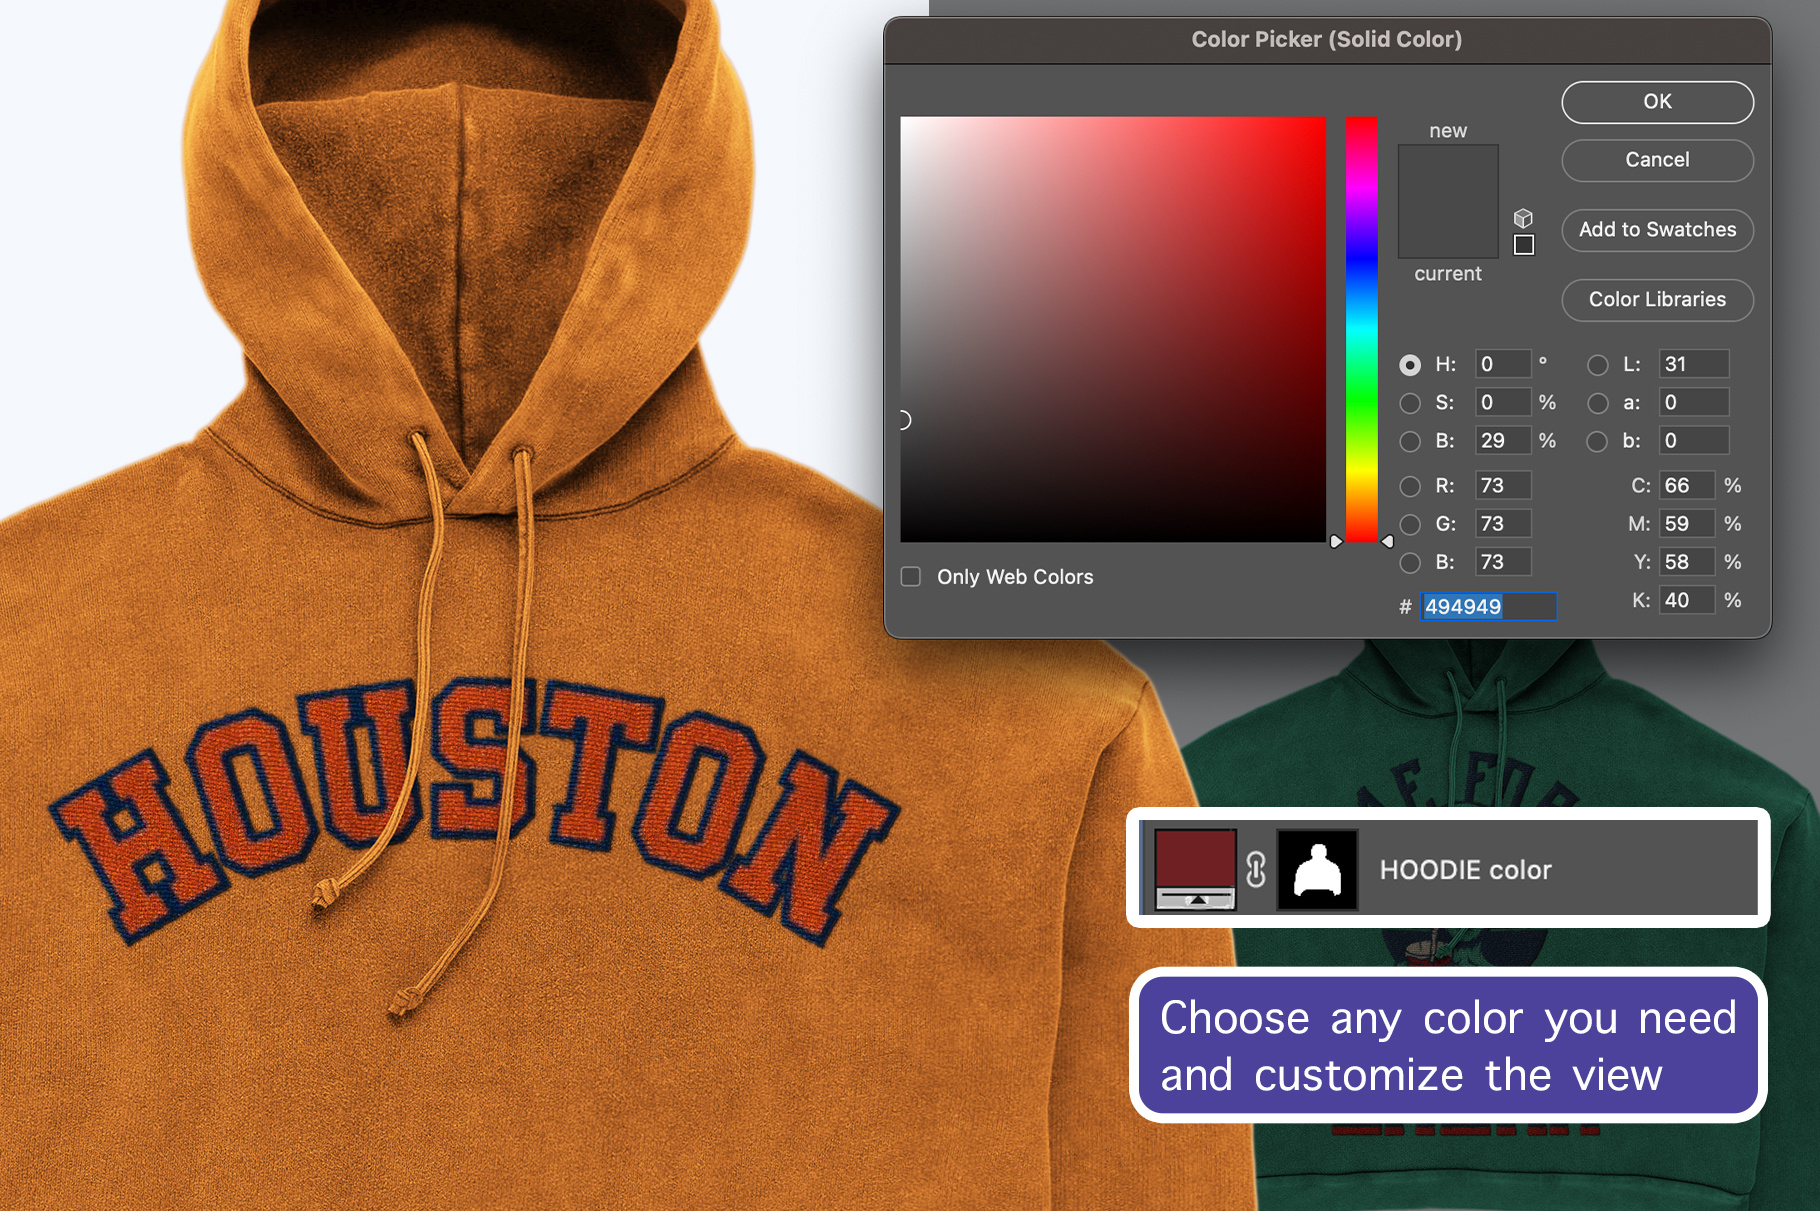Image resolution: width=1820 pixels, height=1211 pixels.
Task: Select the RGB B blue radio button
Action: coord(1410,563)
